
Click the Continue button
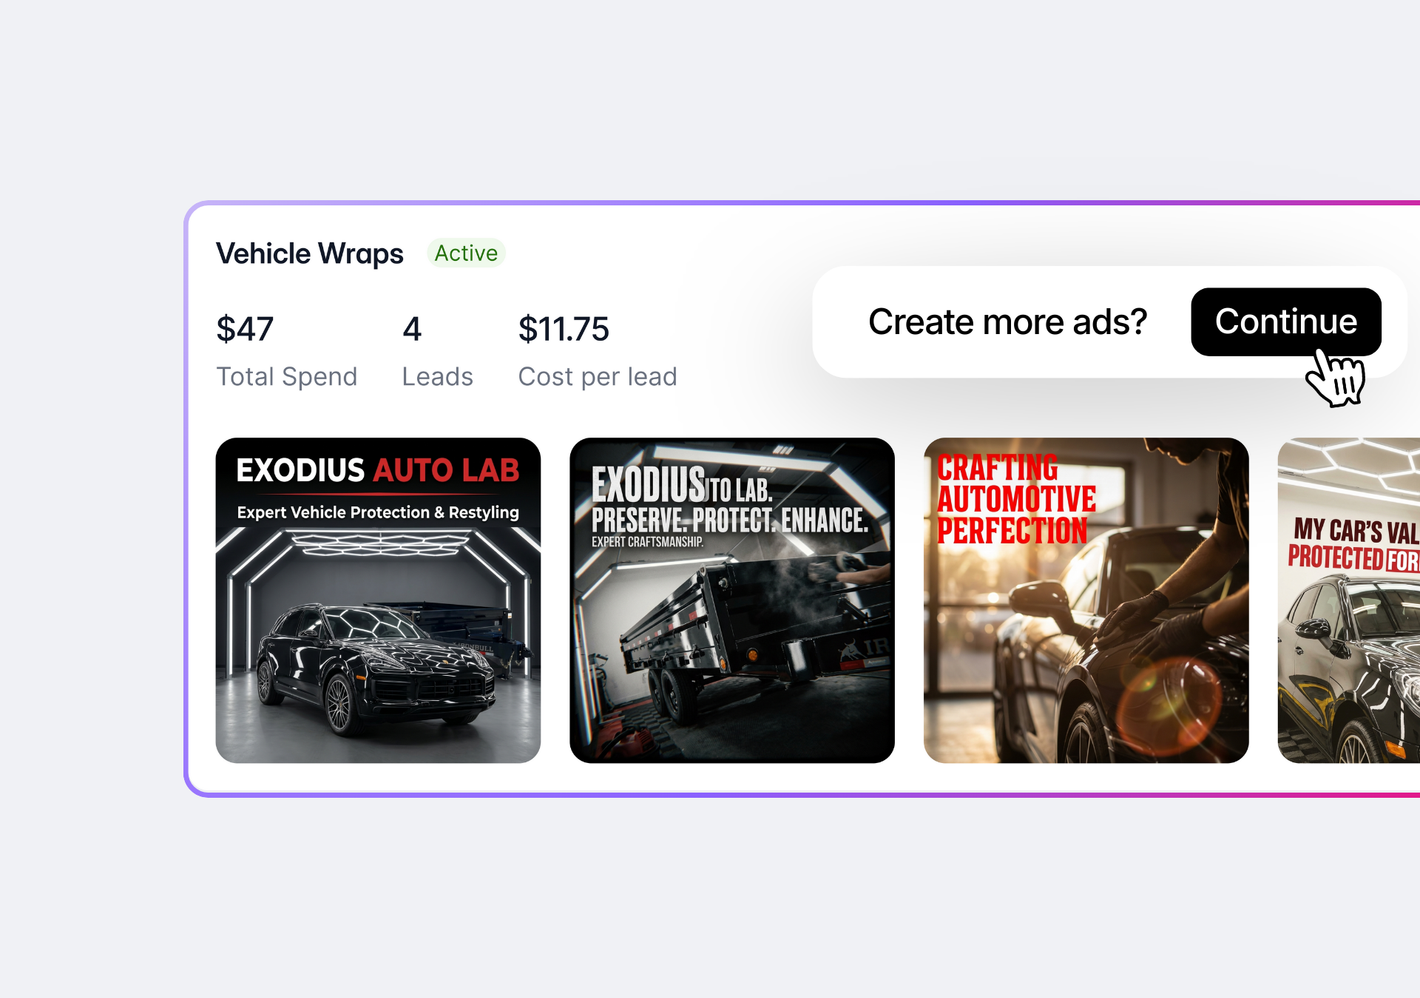coord(1286,322)
